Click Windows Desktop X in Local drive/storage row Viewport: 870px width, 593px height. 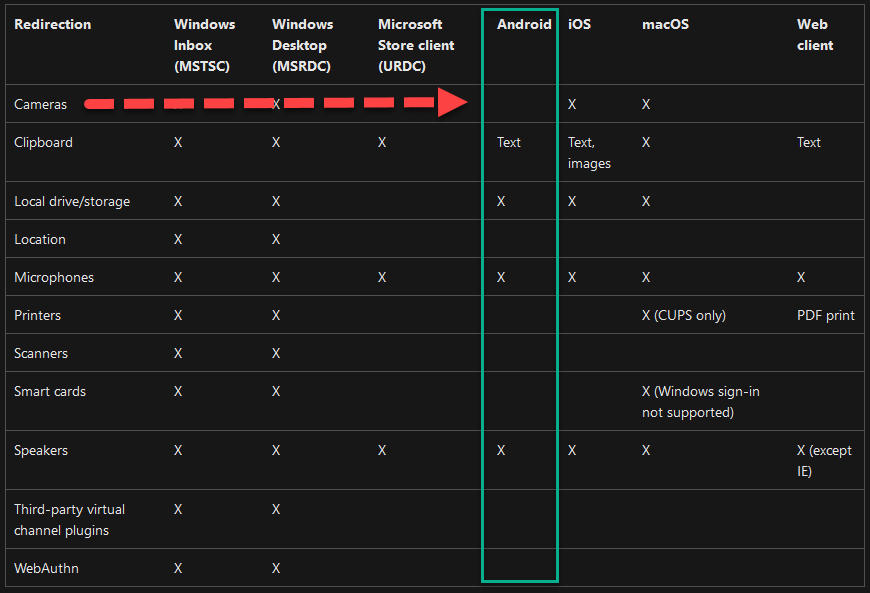(x=276, y=201)
